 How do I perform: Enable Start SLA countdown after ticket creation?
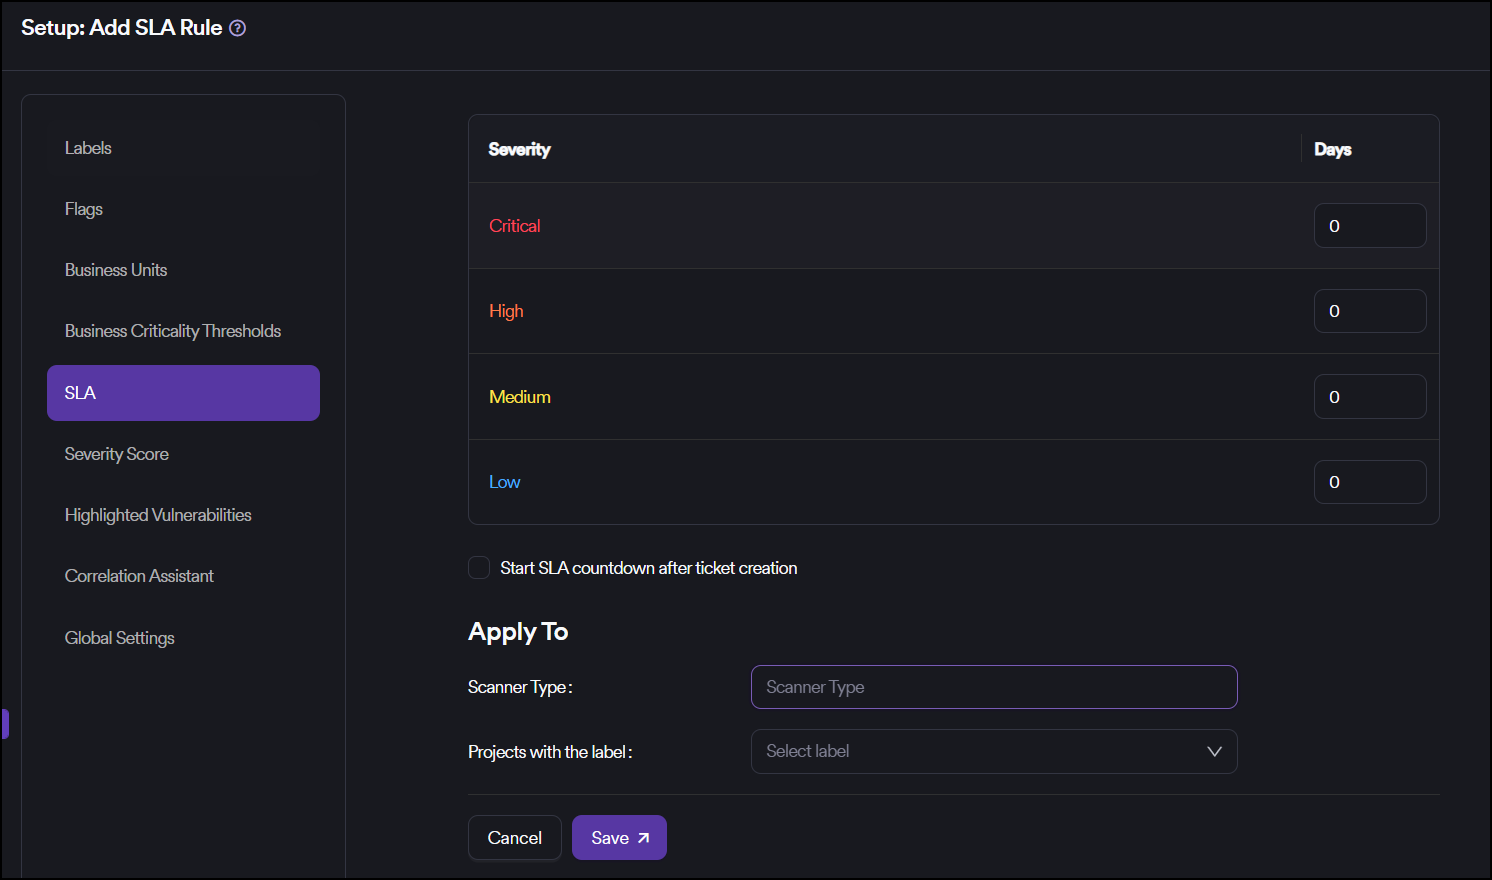[479, 568]
